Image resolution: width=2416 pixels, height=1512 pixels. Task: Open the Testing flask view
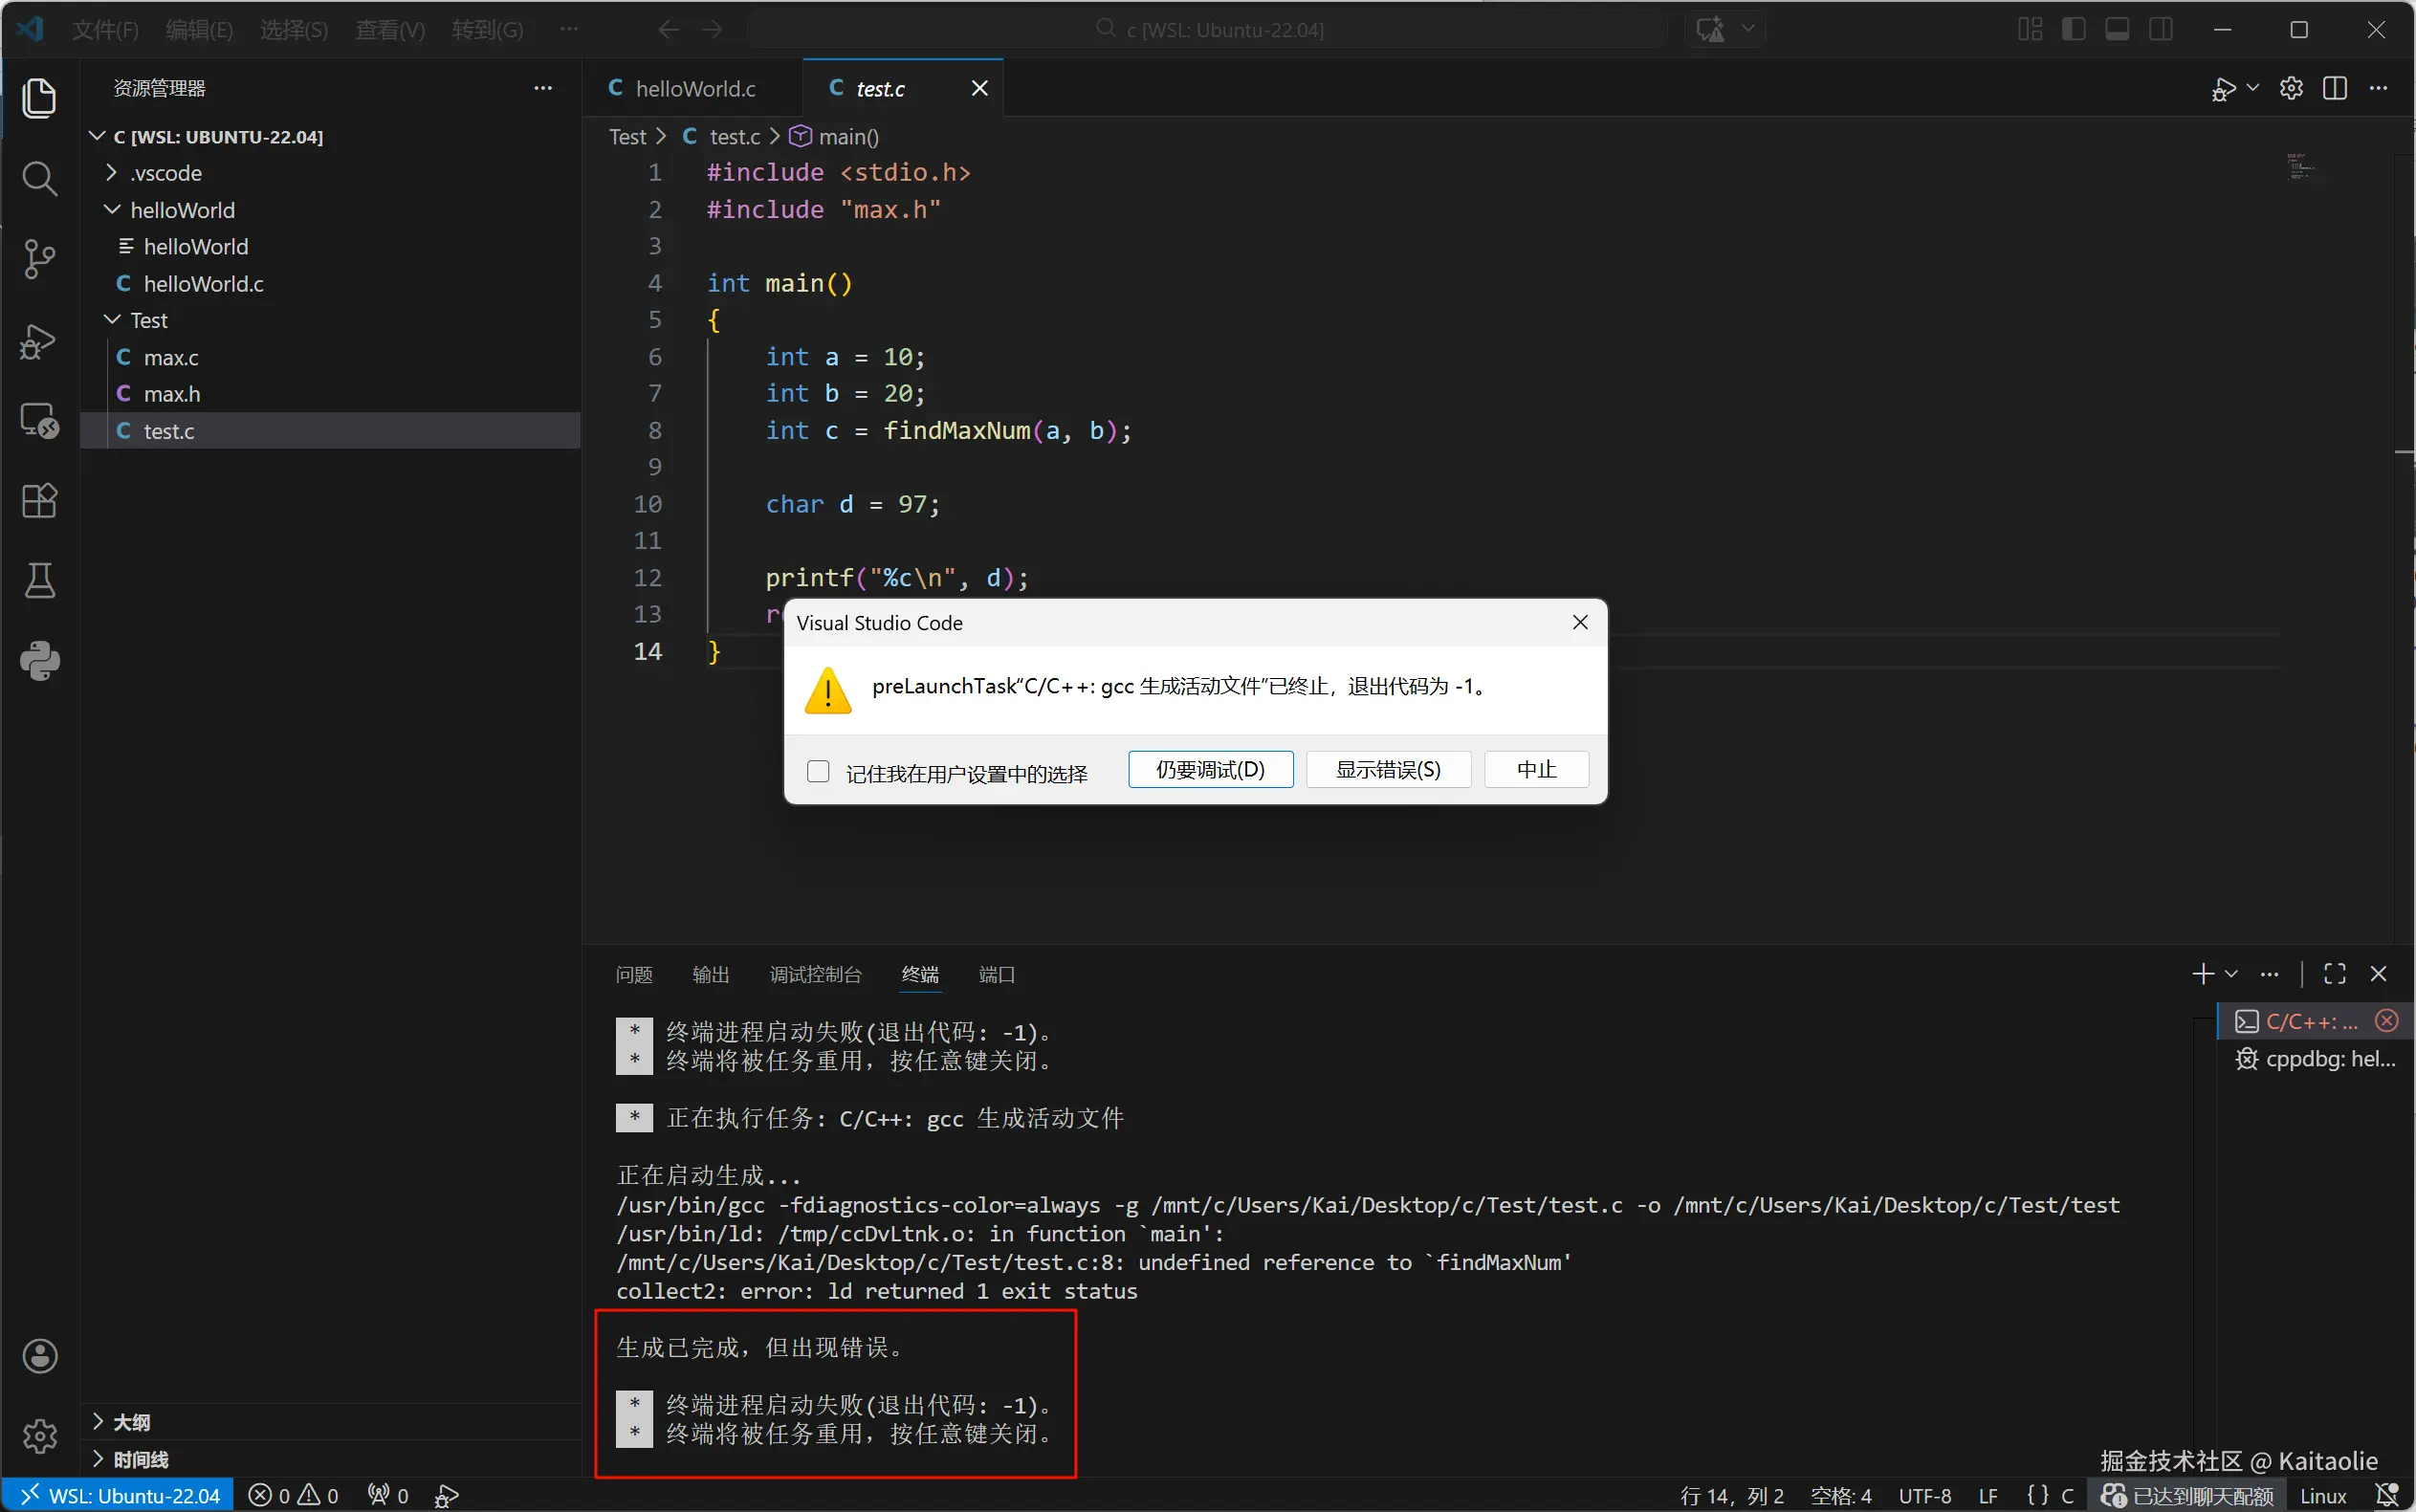(39, 580)
